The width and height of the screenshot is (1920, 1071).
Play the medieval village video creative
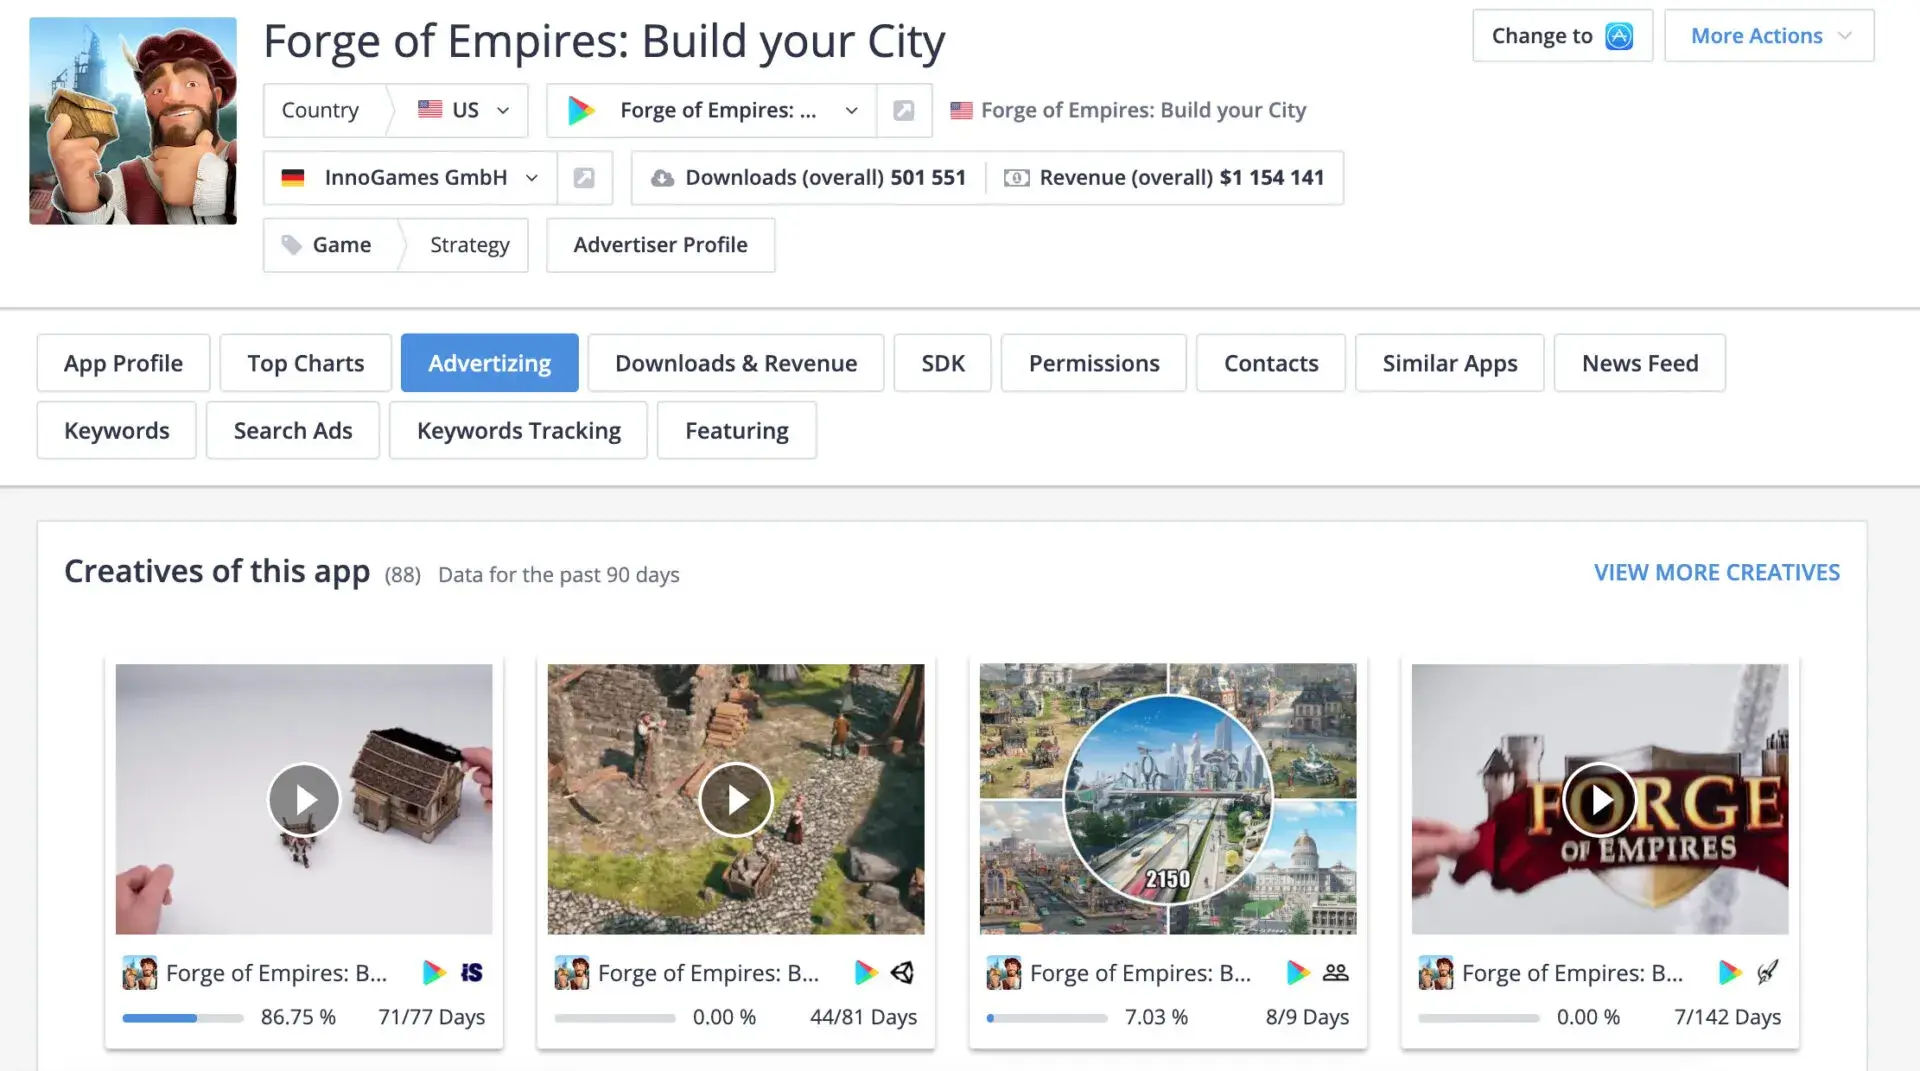click(736, 799)
